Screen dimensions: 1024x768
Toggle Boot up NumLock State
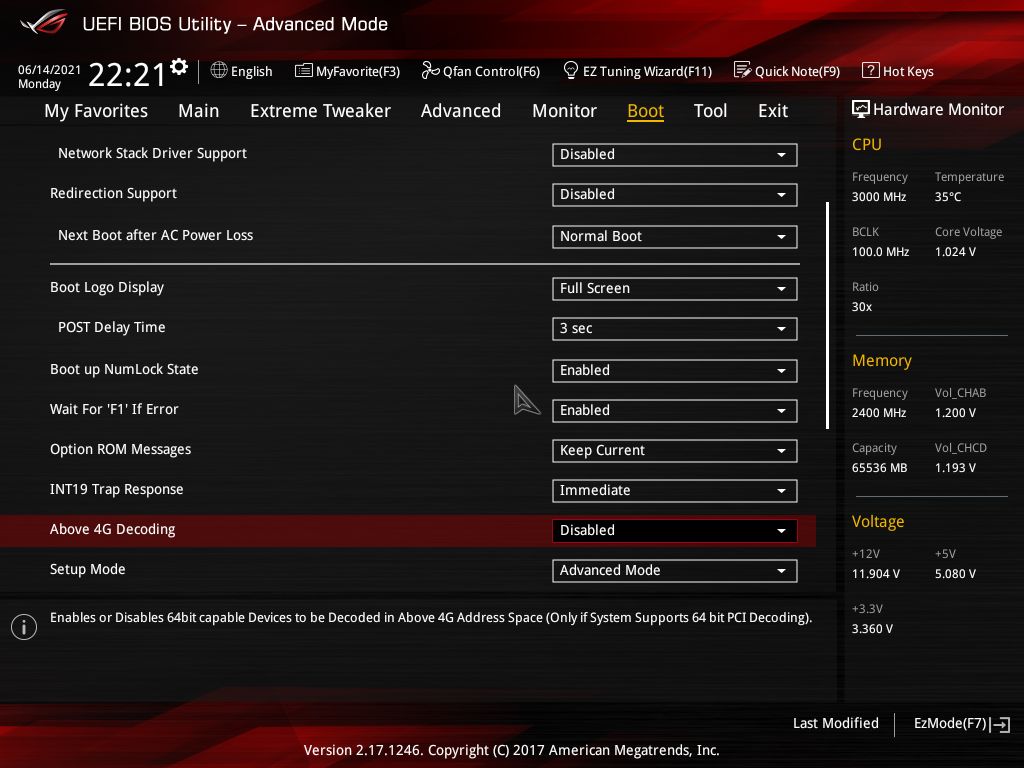pyautogui.click(x=674, y=370)
